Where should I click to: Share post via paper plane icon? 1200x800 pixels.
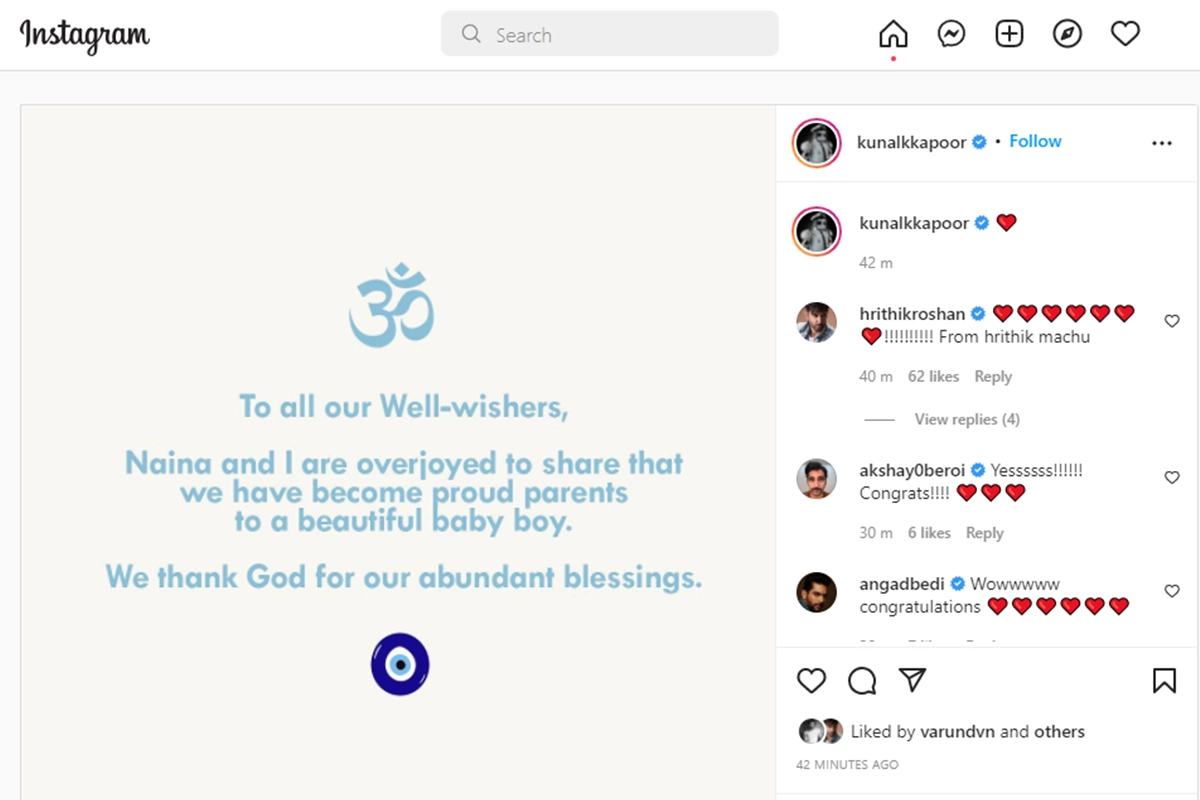[x=912, y=681]
